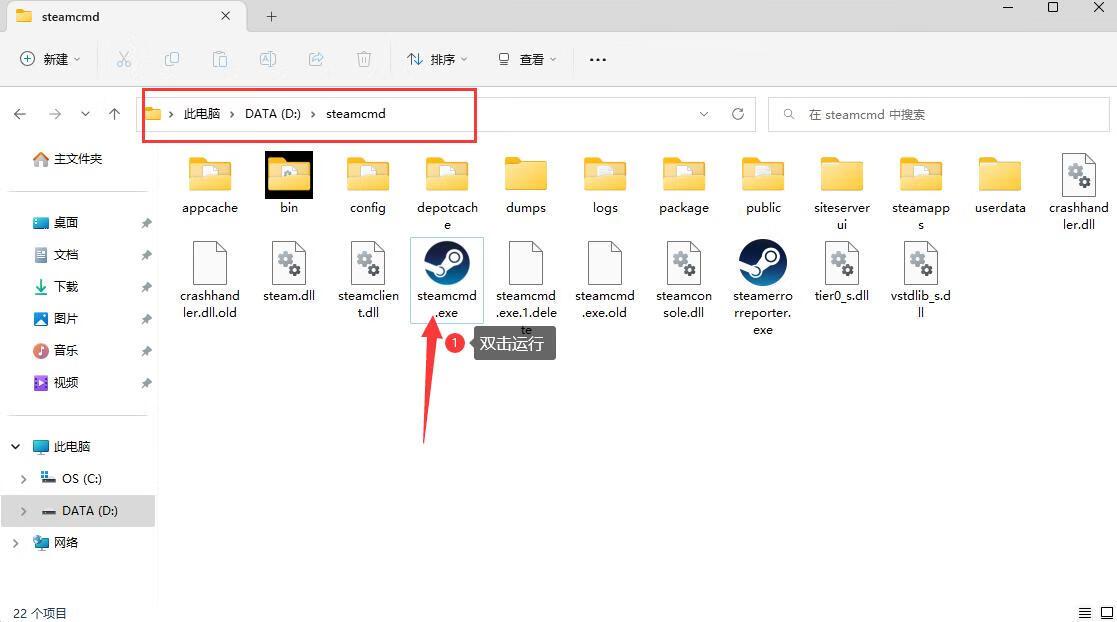Image resolution: width=1117 pixels, height=622 pixels.
Task: Open the 排序 sort dropdown
Action: click(437, 60)
